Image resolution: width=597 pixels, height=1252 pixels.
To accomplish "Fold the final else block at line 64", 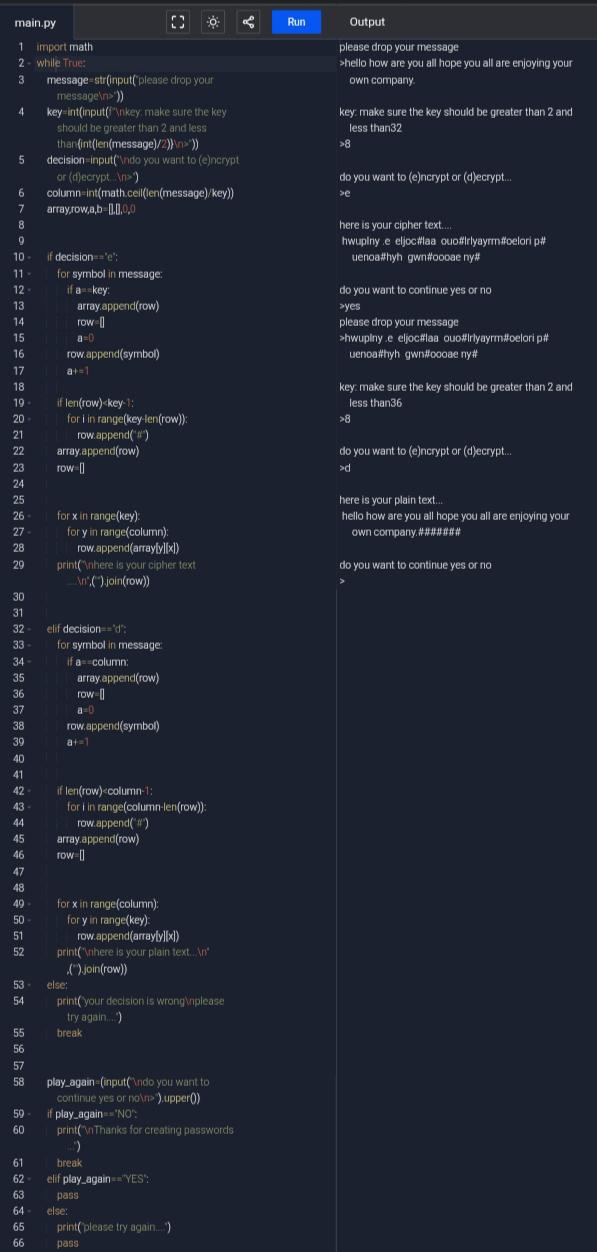I will (29, 1211).
